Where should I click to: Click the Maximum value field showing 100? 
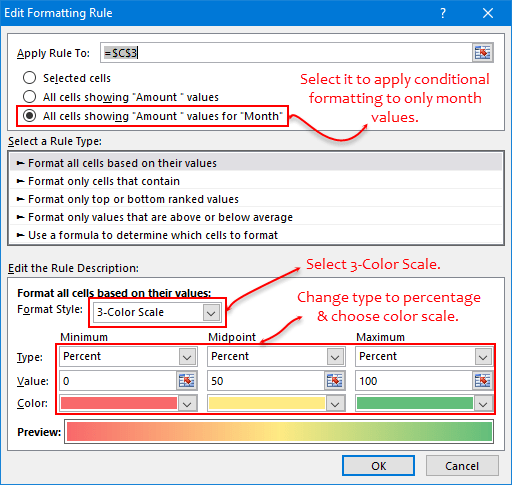click(x=414, y=381)
